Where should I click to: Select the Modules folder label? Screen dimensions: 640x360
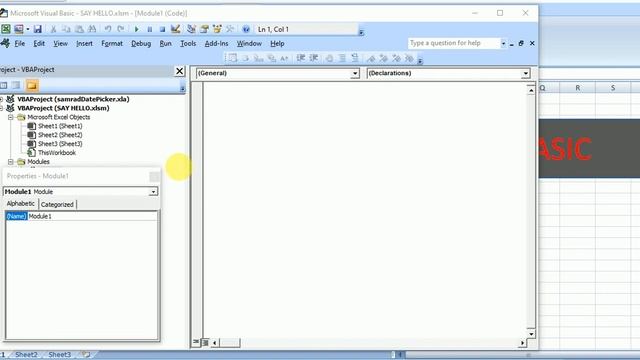[38, 162]
